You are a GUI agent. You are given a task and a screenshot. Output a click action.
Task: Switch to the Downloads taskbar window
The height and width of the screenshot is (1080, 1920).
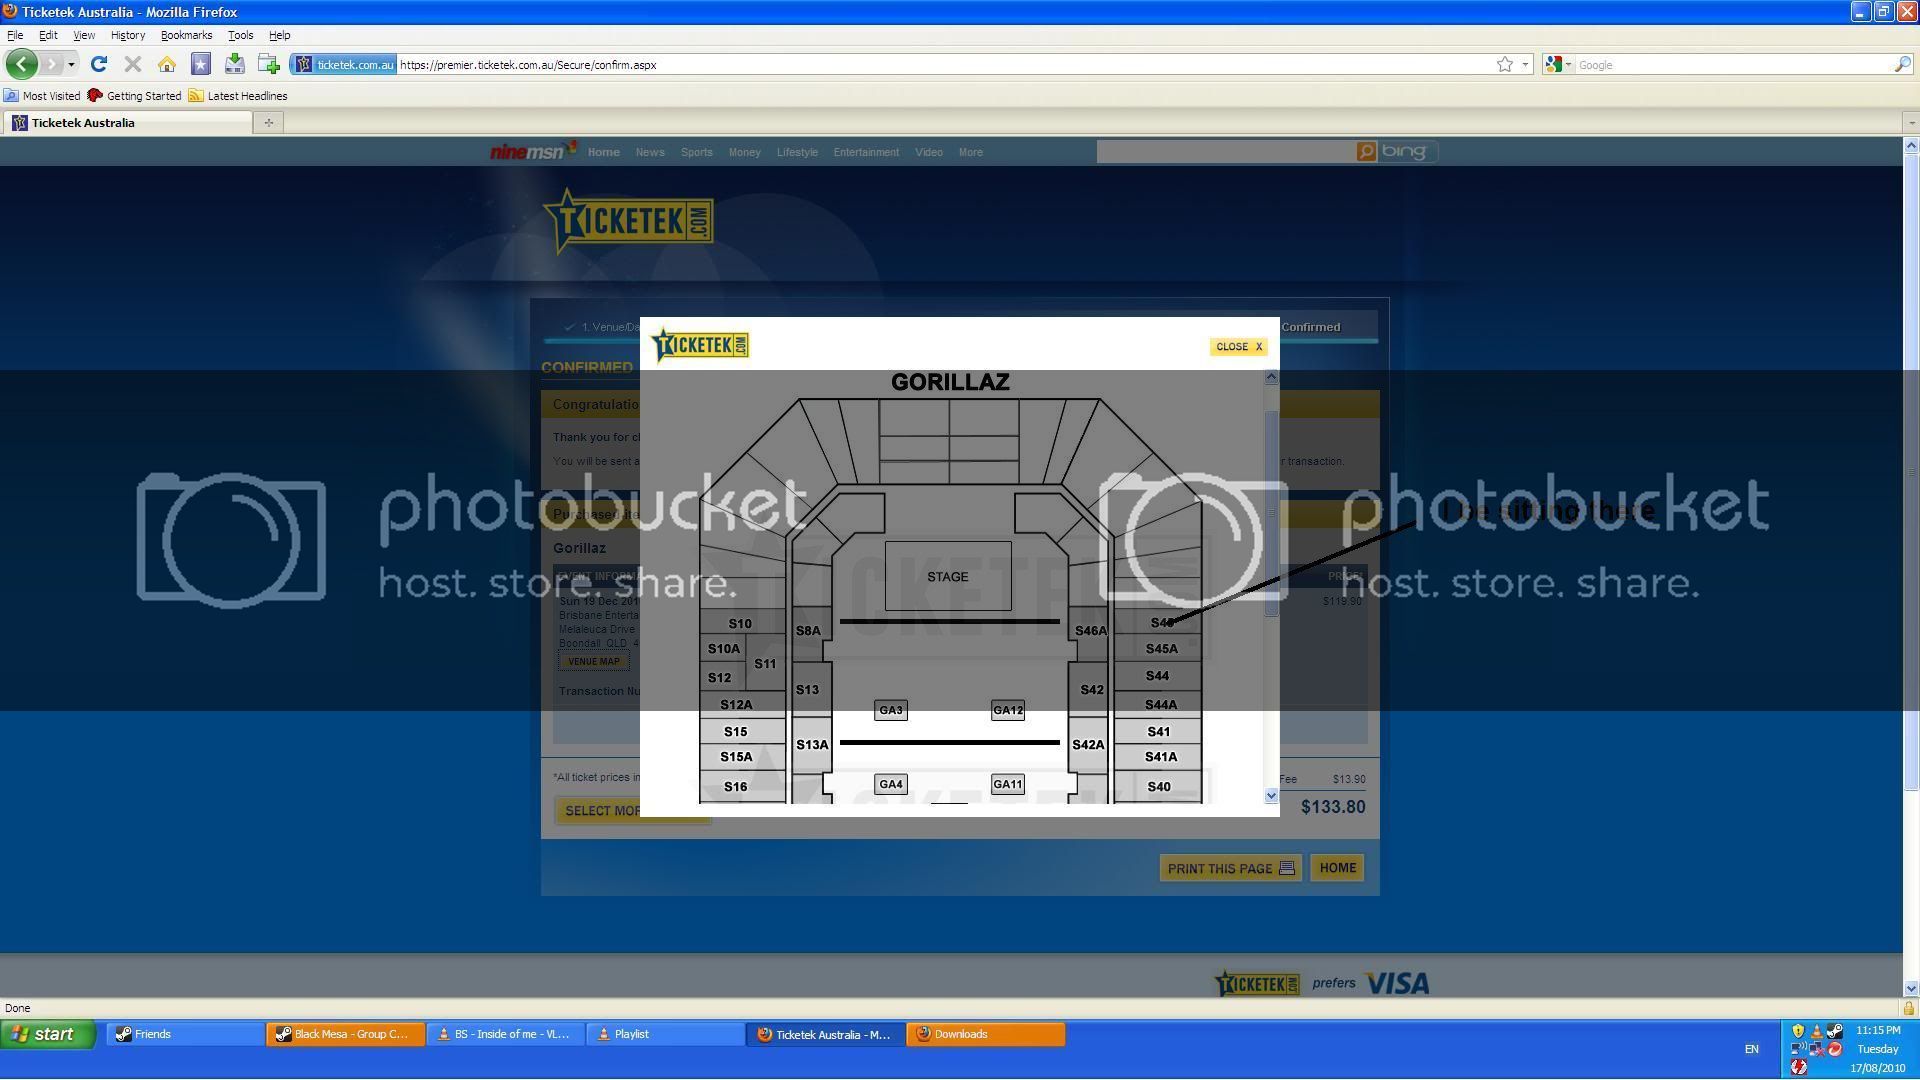pos(985,1034)
